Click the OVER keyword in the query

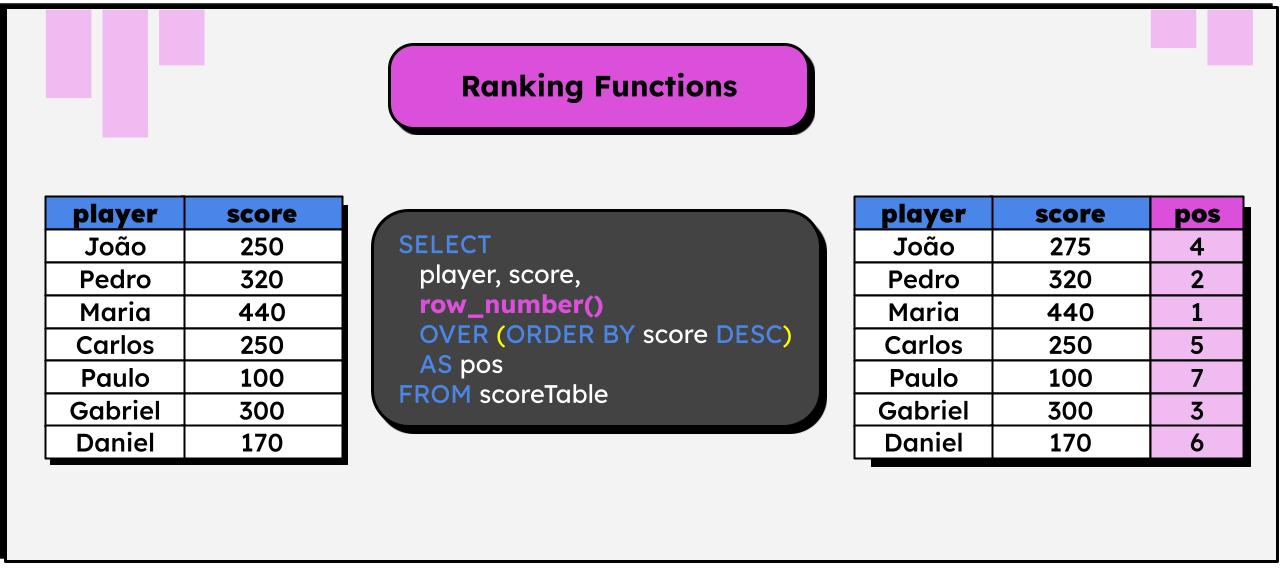(x=454, y=335)
